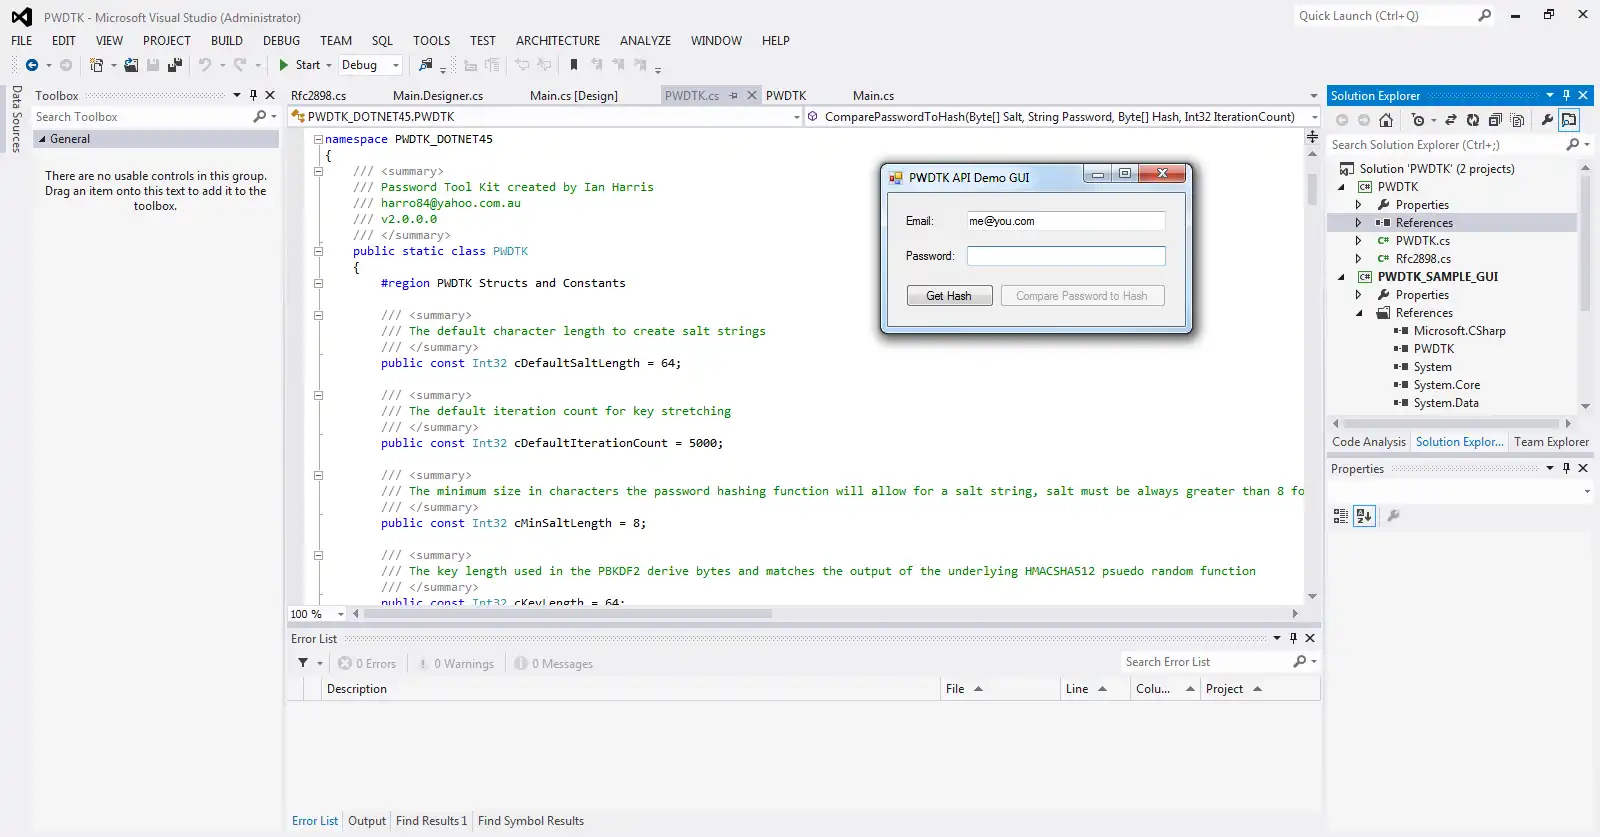Open the Start button dropdown arrow

pyautogui.click(x=329, y=65)
